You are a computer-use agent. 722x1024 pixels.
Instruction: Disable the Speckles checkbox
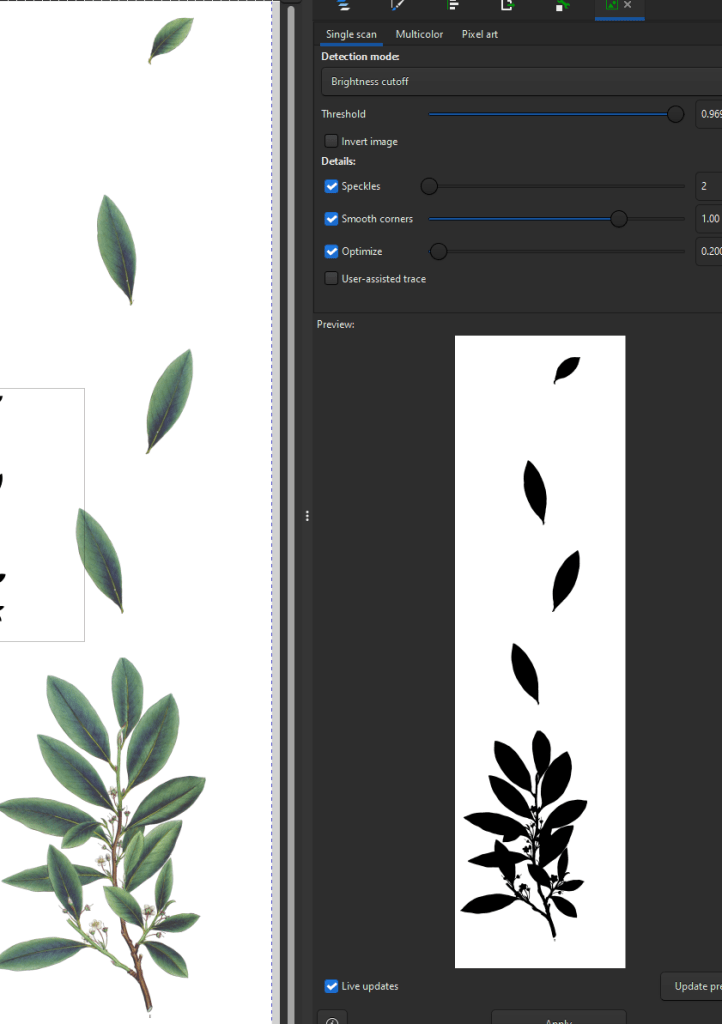[x=331, y=186]
